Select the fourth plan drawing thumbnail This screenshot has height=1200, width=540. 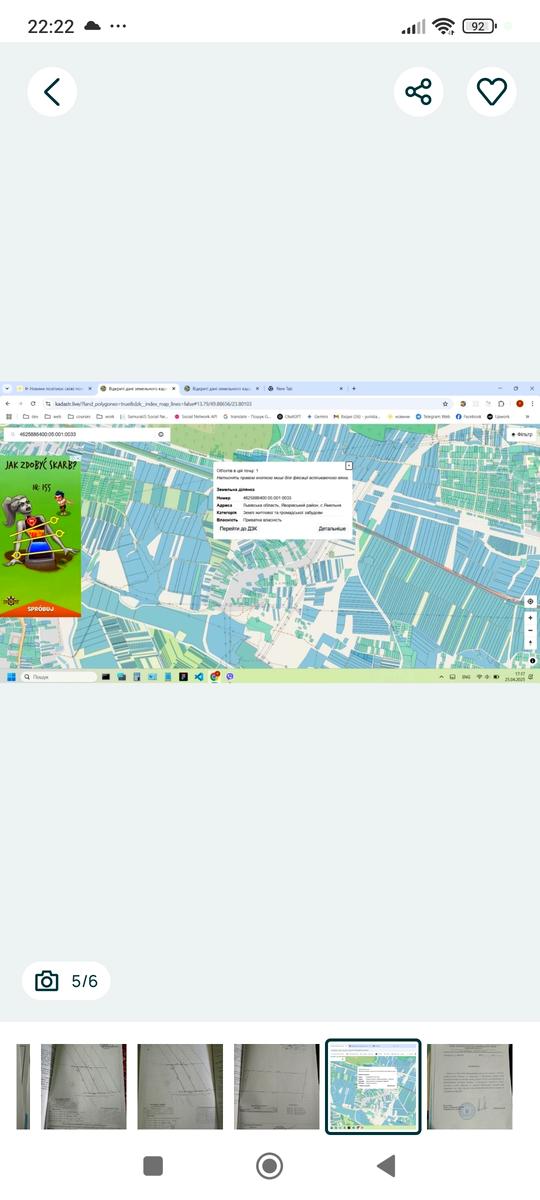point(277,1087)
